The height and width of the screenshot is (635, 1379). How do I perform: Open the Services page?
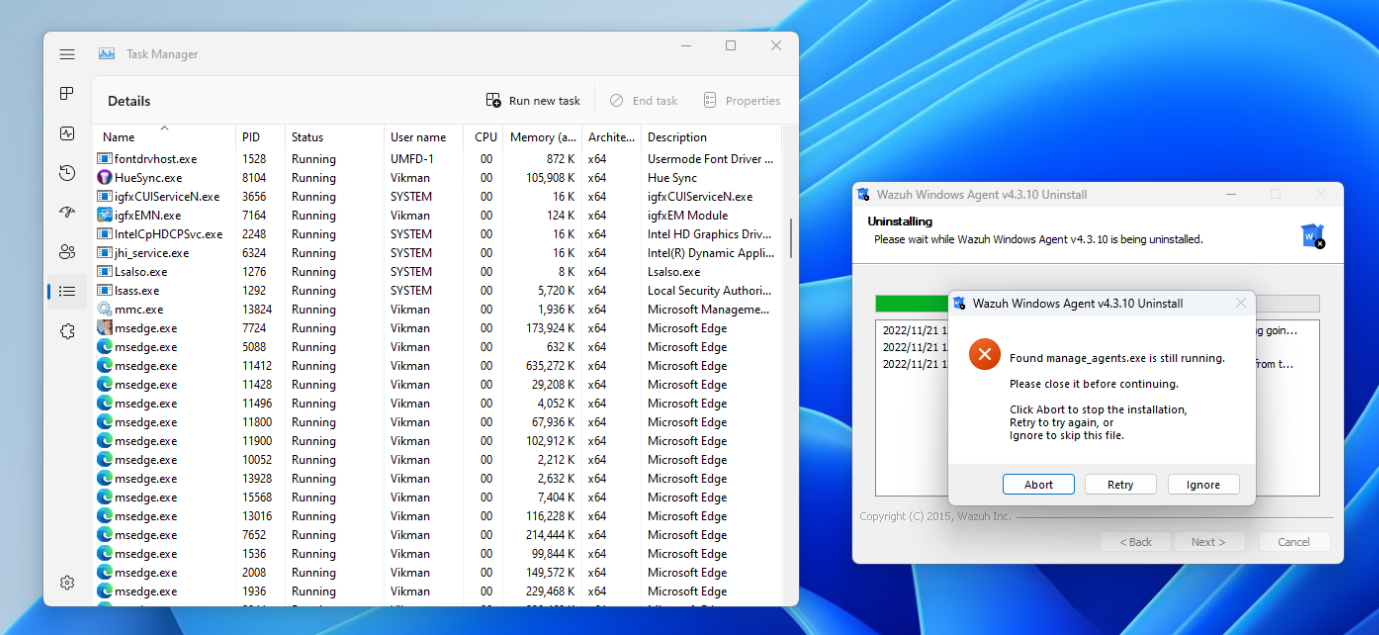pos(67,331)
